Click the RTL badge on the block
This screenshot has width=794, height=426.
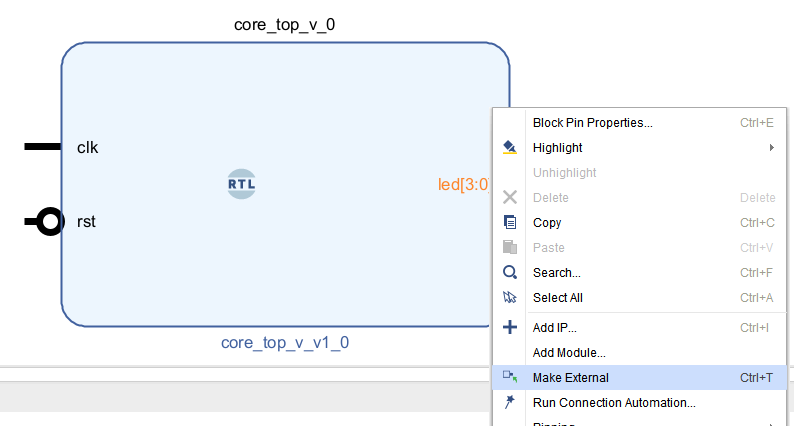[x=242, y=184]
